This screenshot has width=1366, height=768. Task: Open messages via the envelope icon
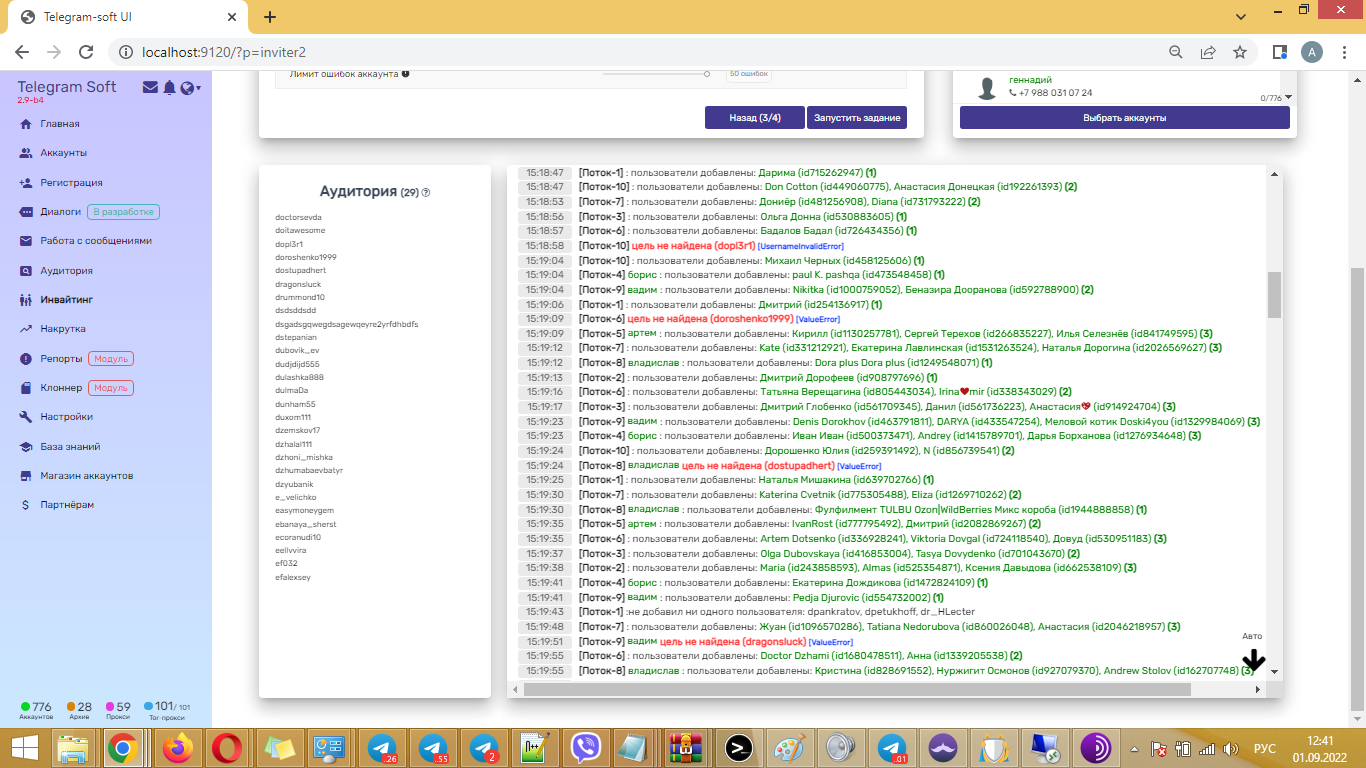(x=150, y=88)
